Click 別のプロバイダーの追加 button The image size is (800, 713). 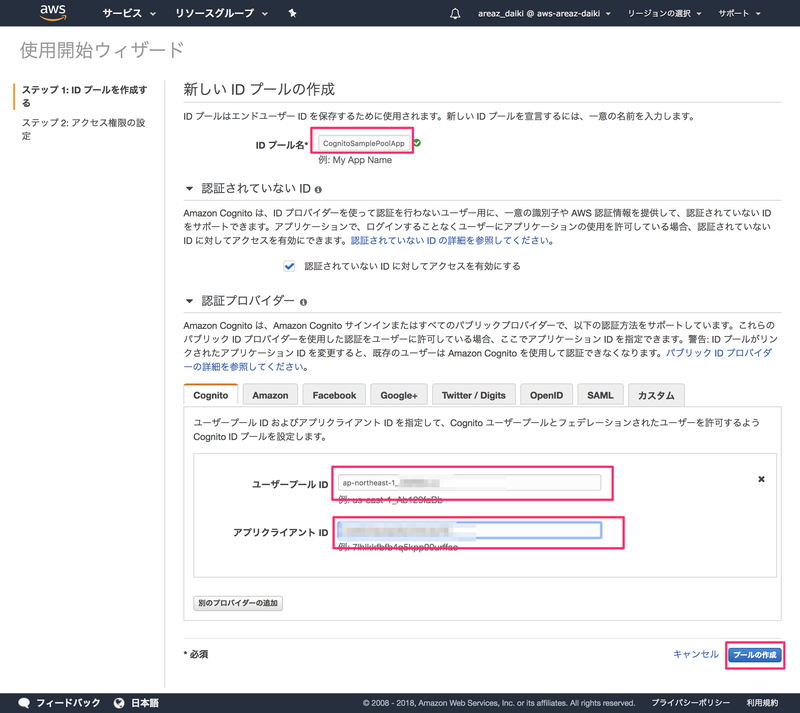(x=238, y=603)
